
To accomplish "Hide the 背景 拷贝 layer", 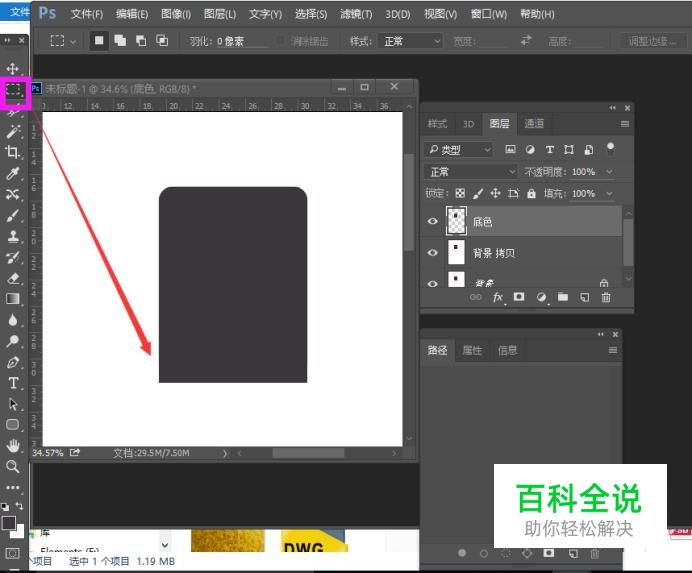I will (432, 253).
